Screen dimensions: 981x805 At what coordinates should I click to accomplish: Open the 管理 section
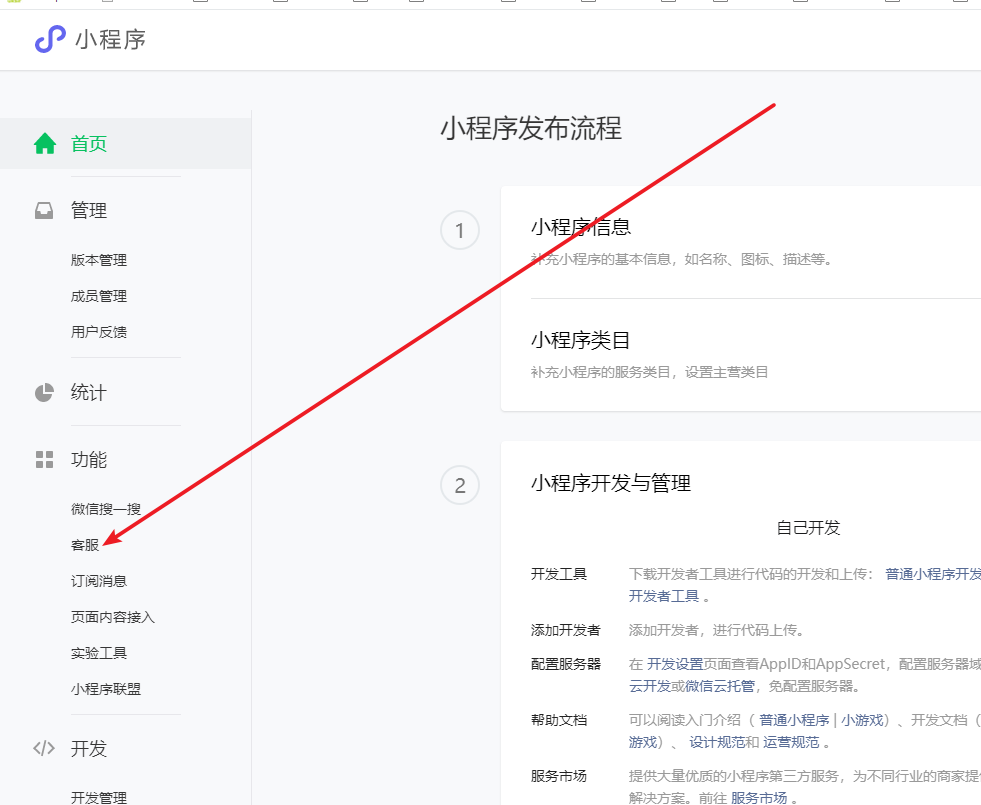tap(89, 211)
